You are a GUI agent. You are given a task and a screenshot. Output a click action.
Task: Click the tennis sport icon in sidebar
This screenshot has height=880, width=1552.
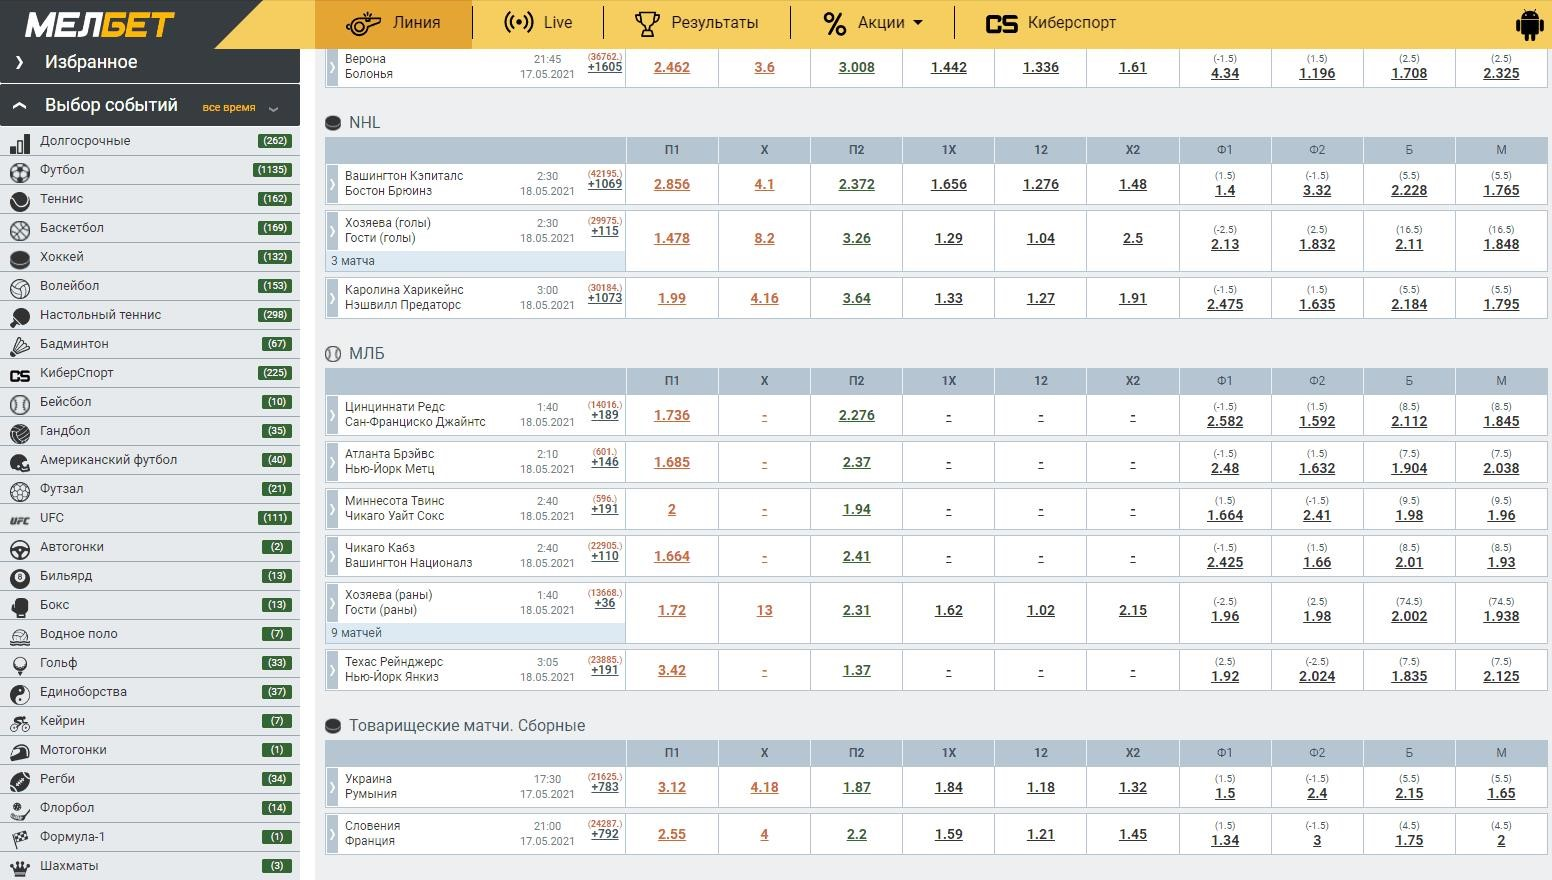tap(19, 200)
